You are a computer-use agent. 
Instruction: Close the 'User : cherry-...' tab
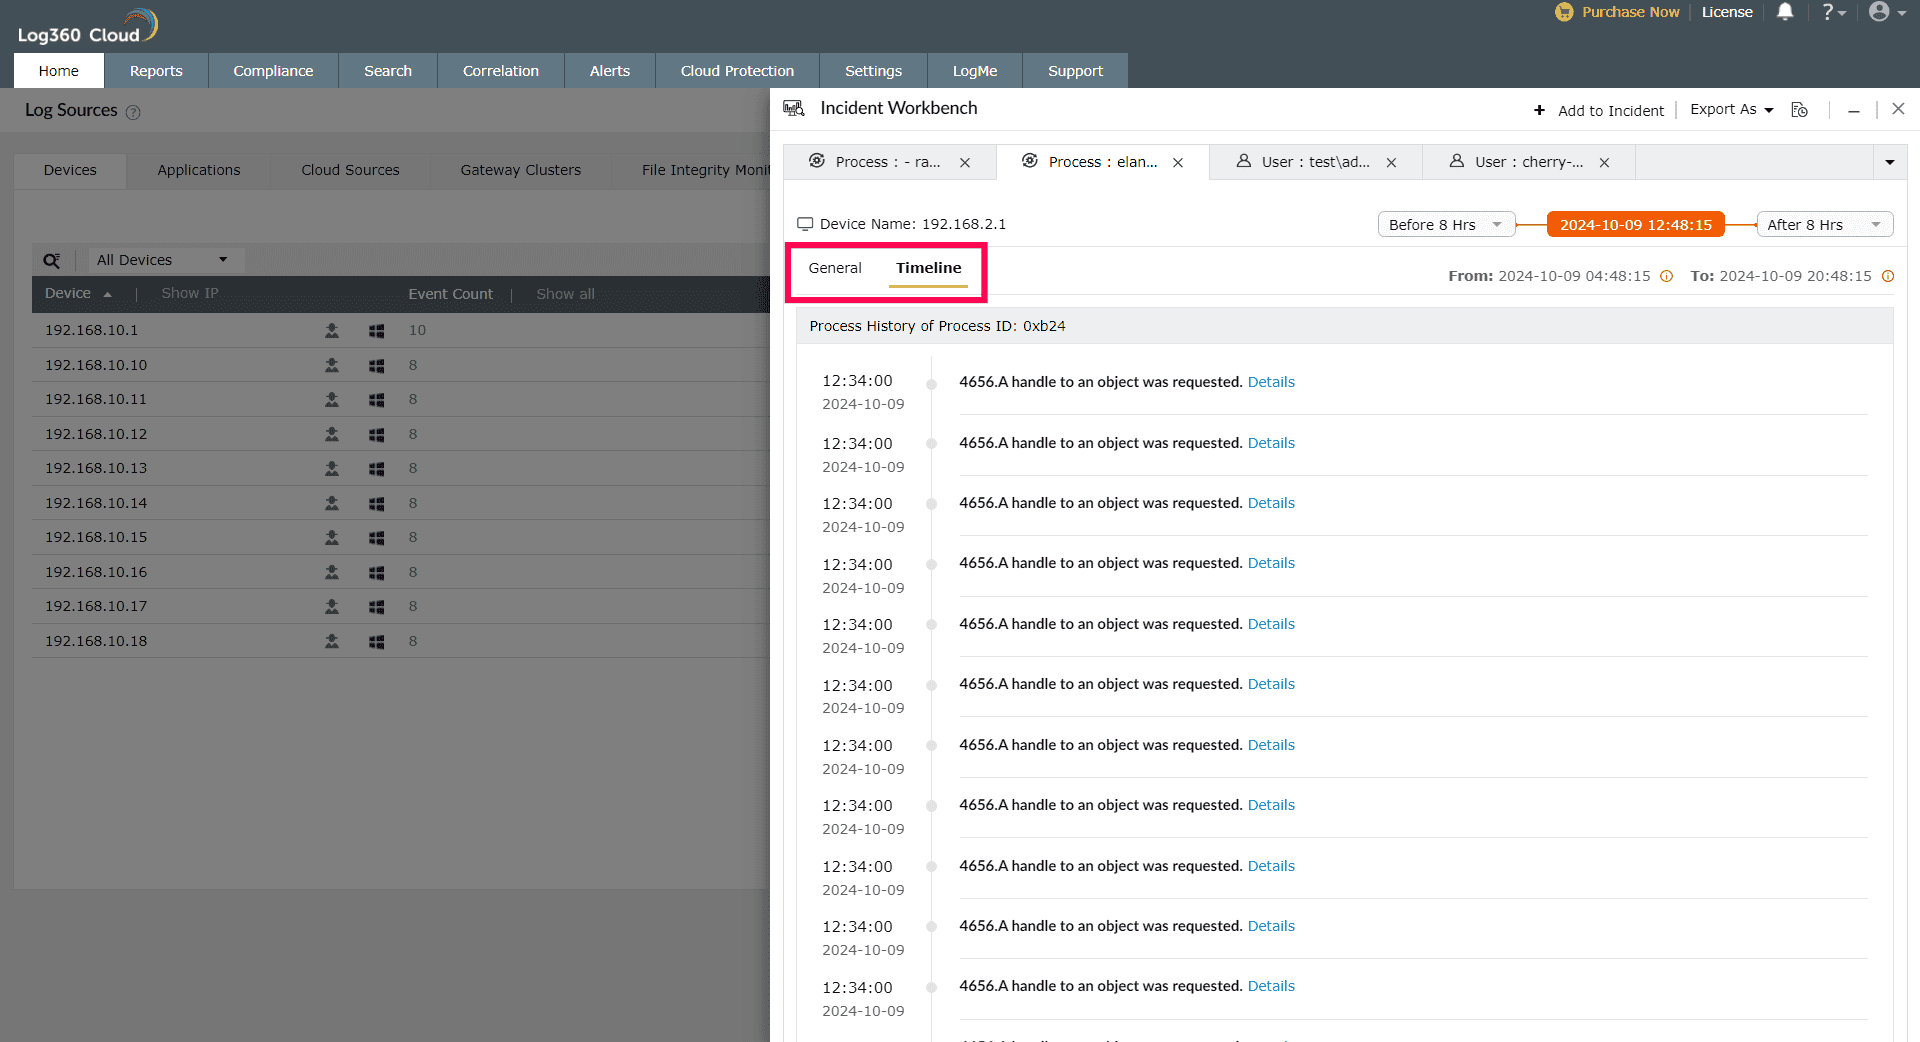(1604, 162)
